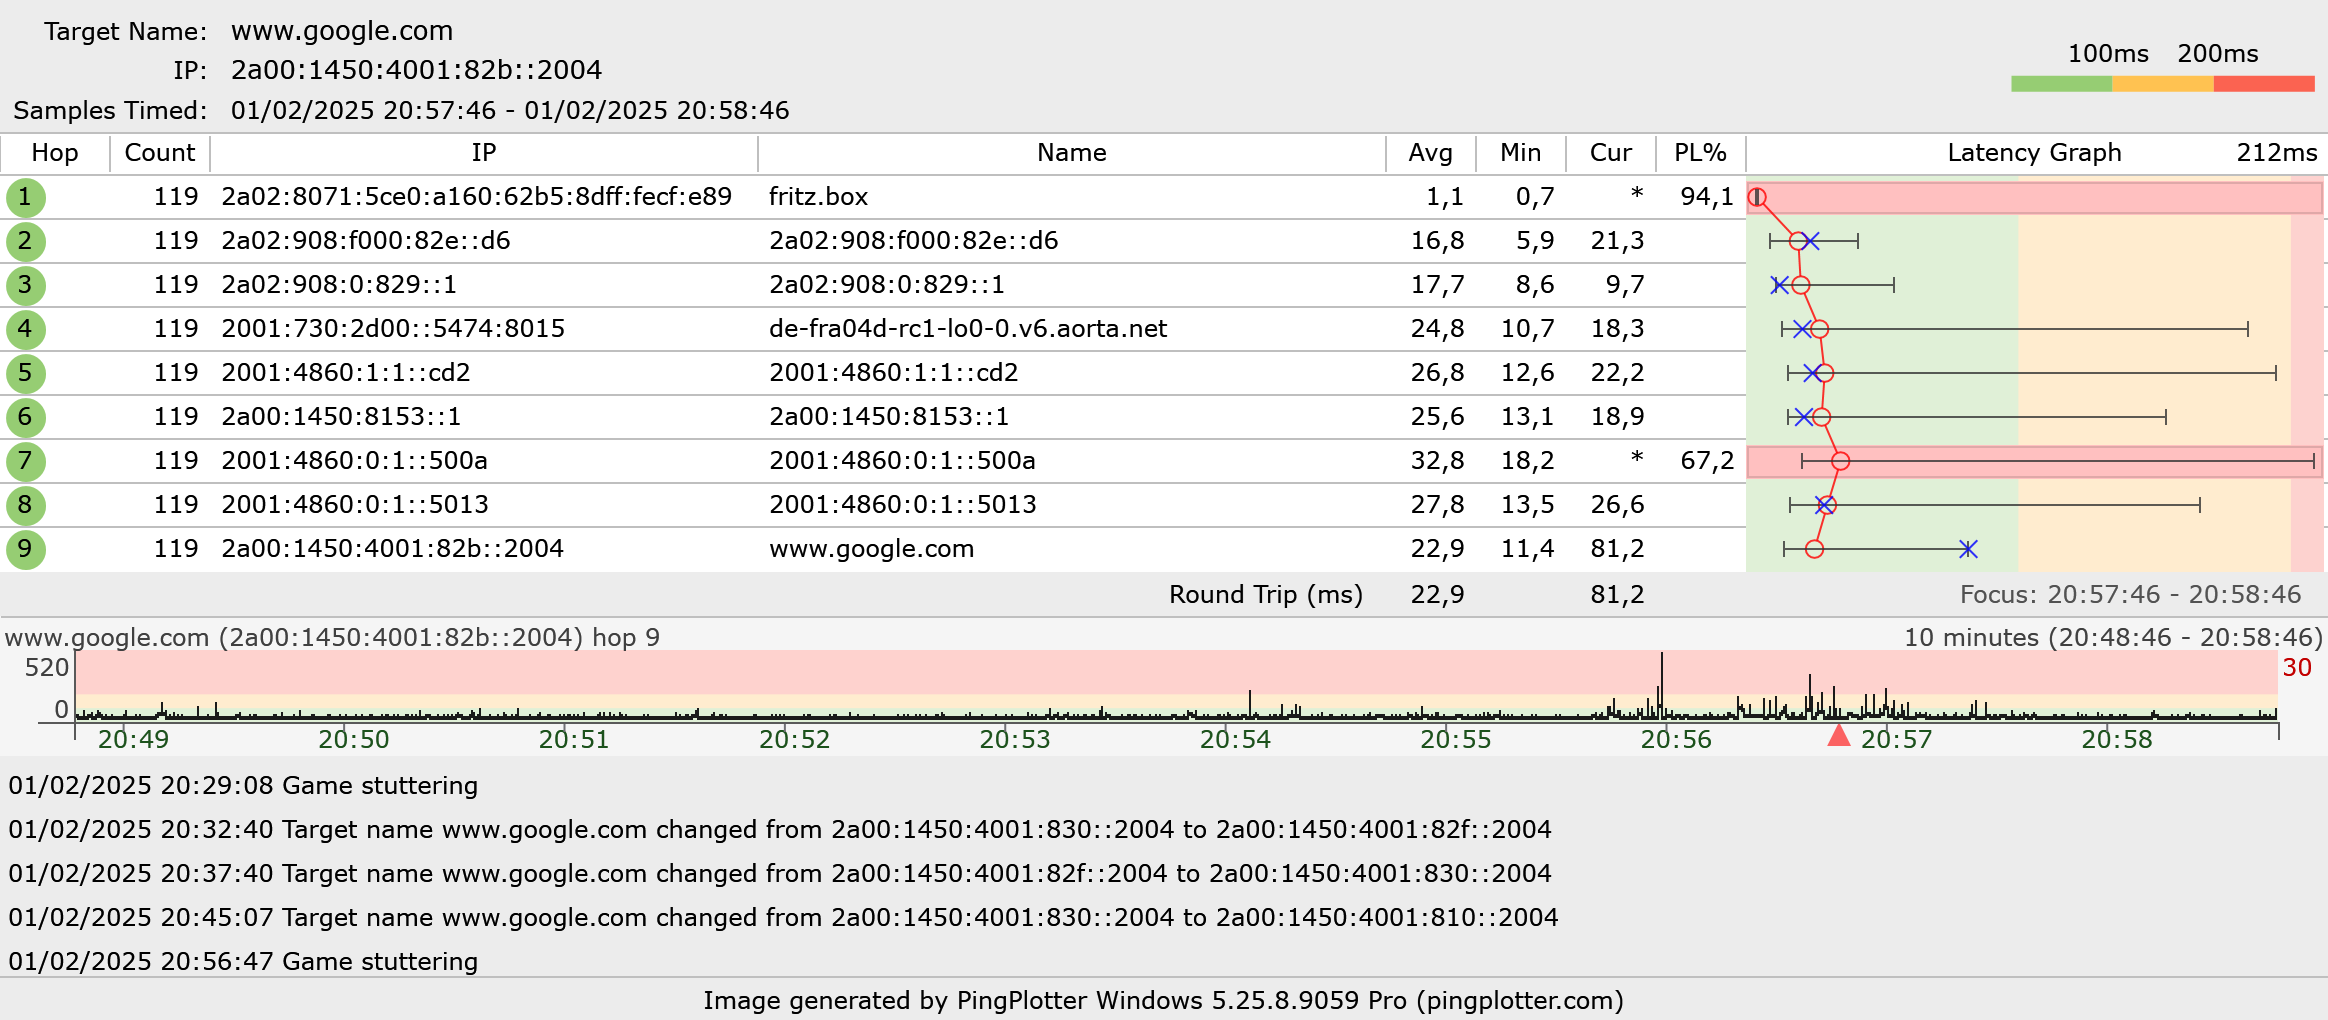The height and width of the screenshot is (1020, 2328).
Task: Click the Min column header
Action: [x=1521, y=153]
